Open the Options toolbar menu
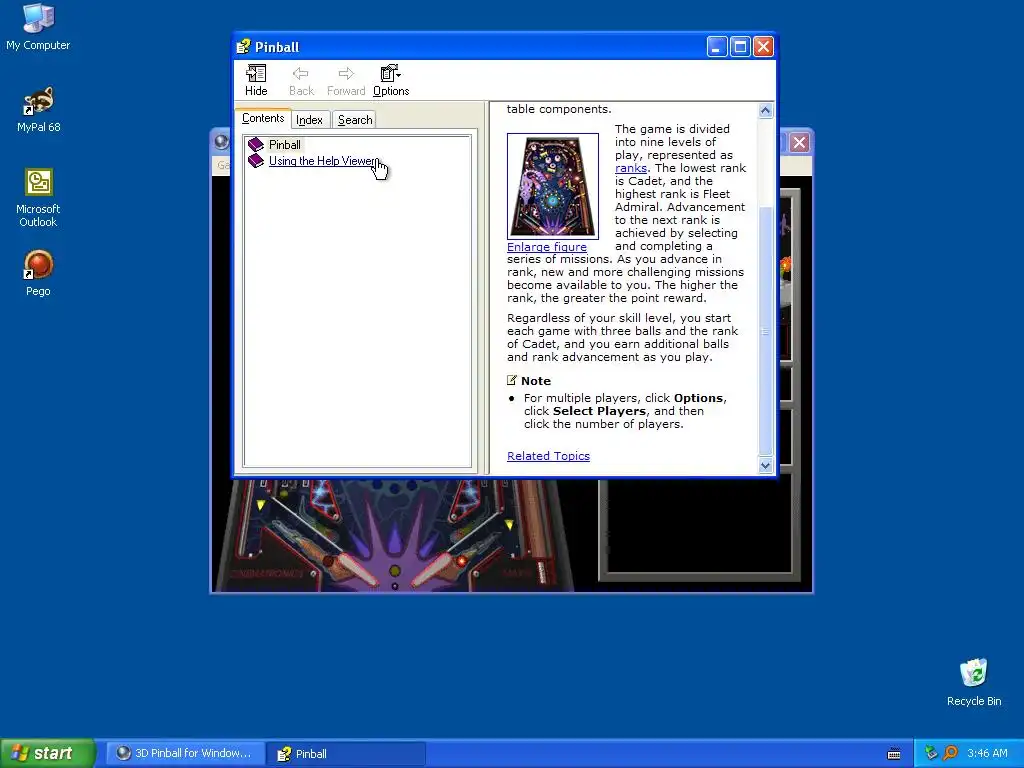1024x768 pixels. [391, 80]
